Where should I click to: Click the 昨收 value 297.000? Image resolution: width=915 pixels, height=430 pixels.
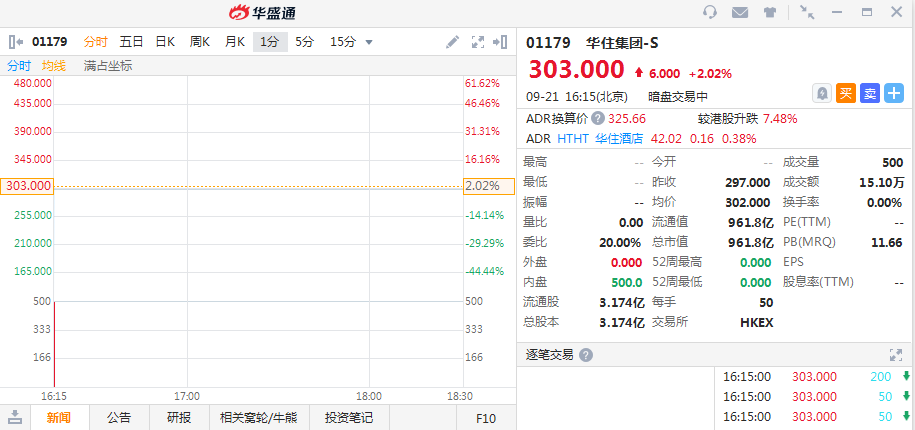click(x=748, y=183)
